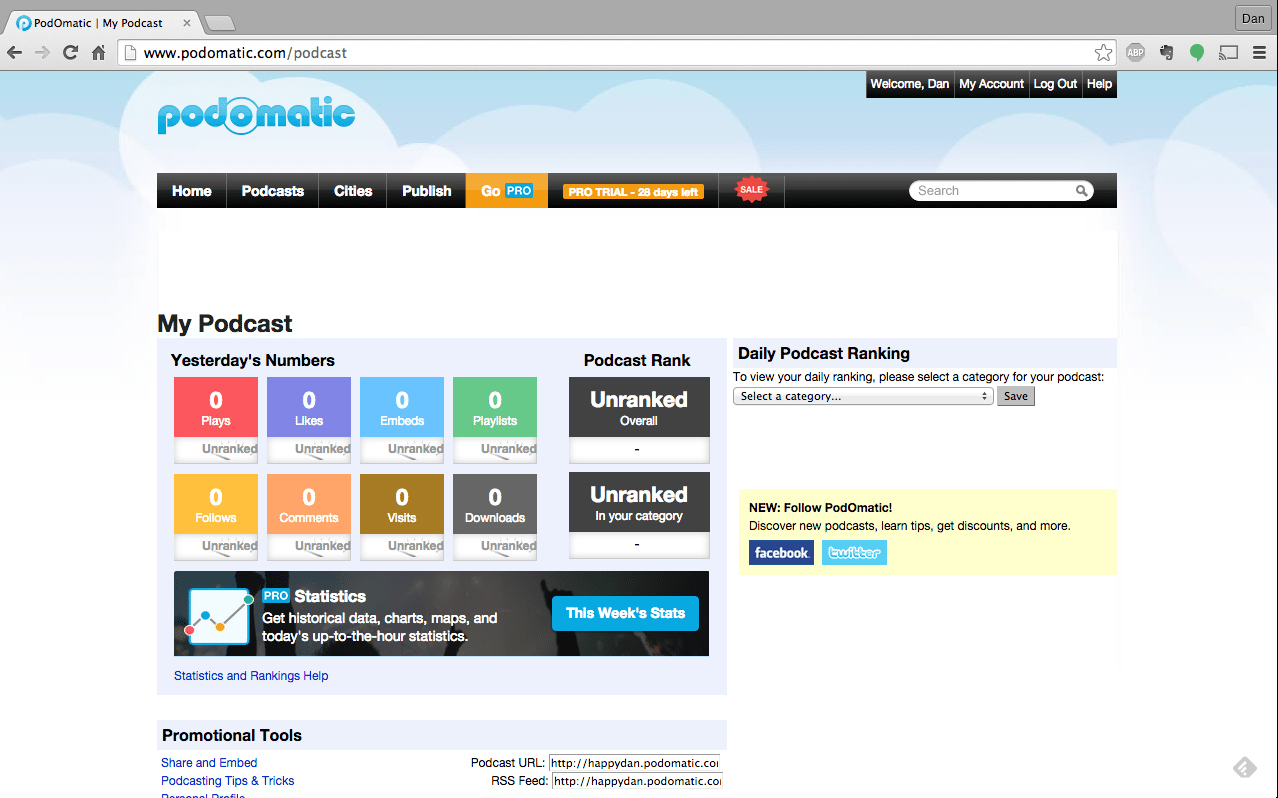Click Unranked In your category box
This screenshot has width=1278, height=798.
639,502
